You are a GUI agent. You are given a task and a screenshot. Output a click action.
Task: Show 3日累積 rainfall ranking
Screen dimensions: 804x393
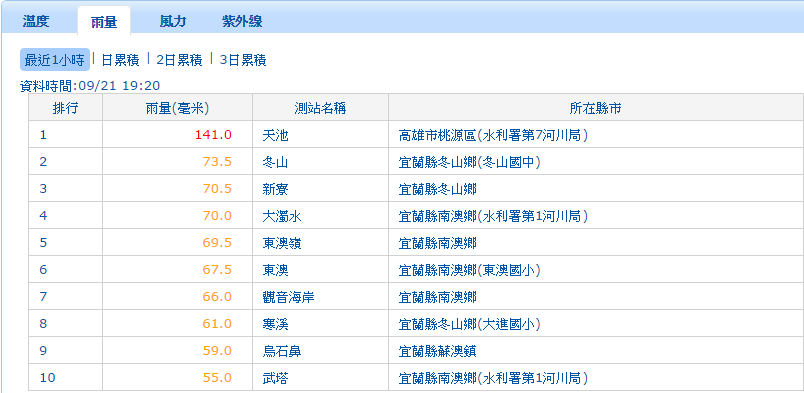[243, 60]
